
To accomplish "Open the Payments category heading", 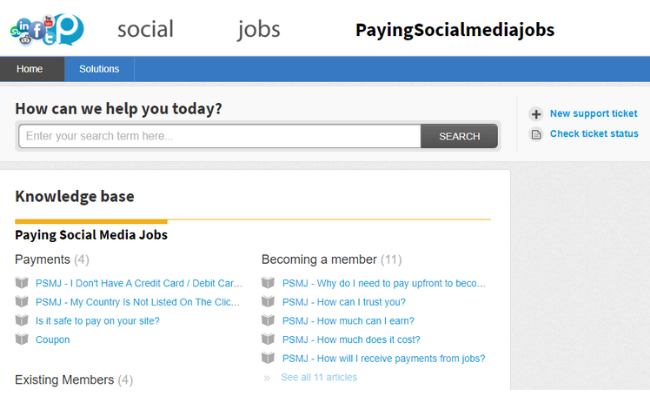I will [x=42, y=259].
